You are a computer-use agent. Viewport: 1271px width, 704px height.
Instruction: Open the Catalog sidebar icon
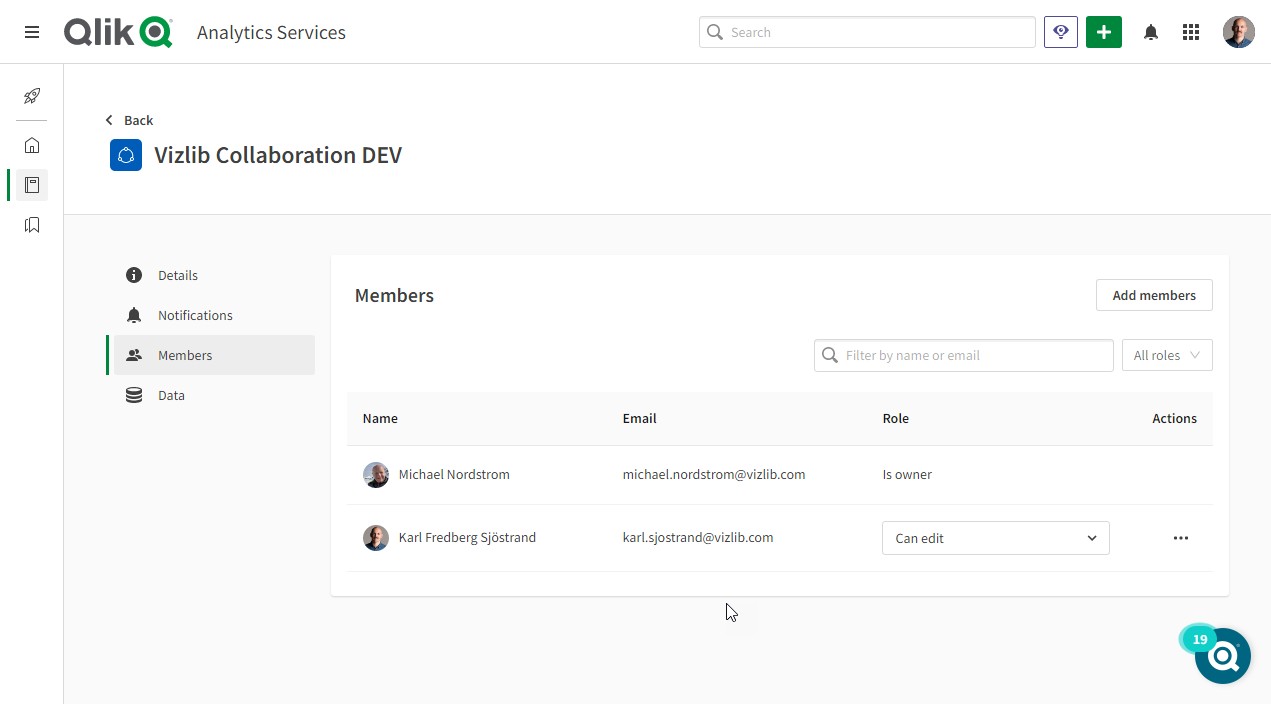click(32, 185)
